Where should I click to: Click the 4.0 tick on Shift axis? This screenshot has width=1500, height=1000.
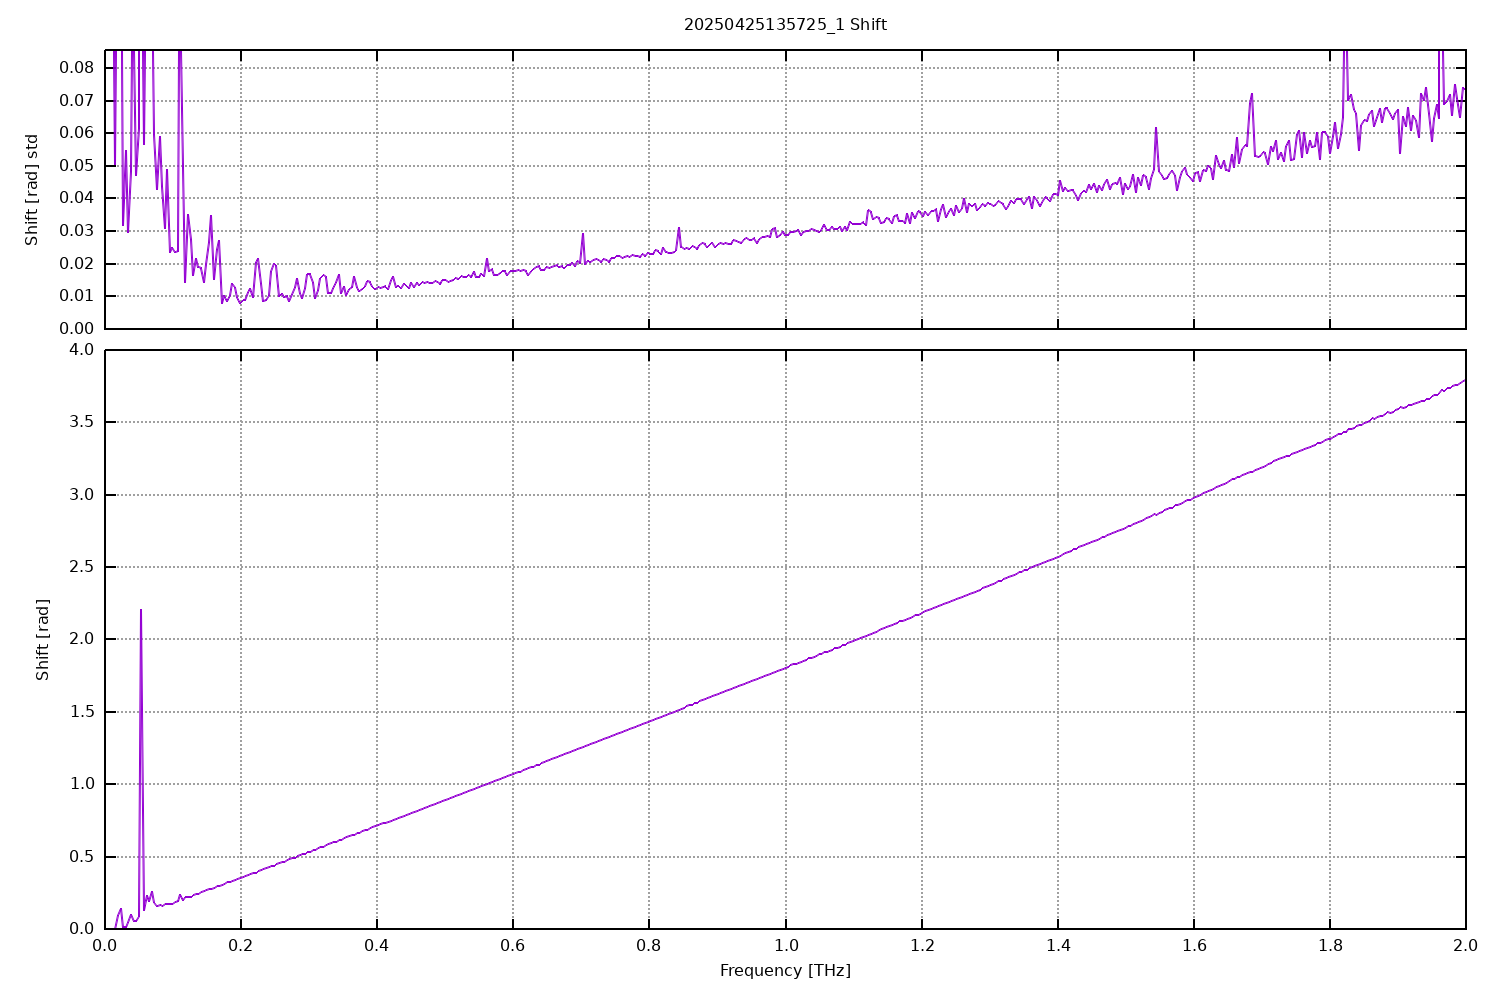[82, 350]
